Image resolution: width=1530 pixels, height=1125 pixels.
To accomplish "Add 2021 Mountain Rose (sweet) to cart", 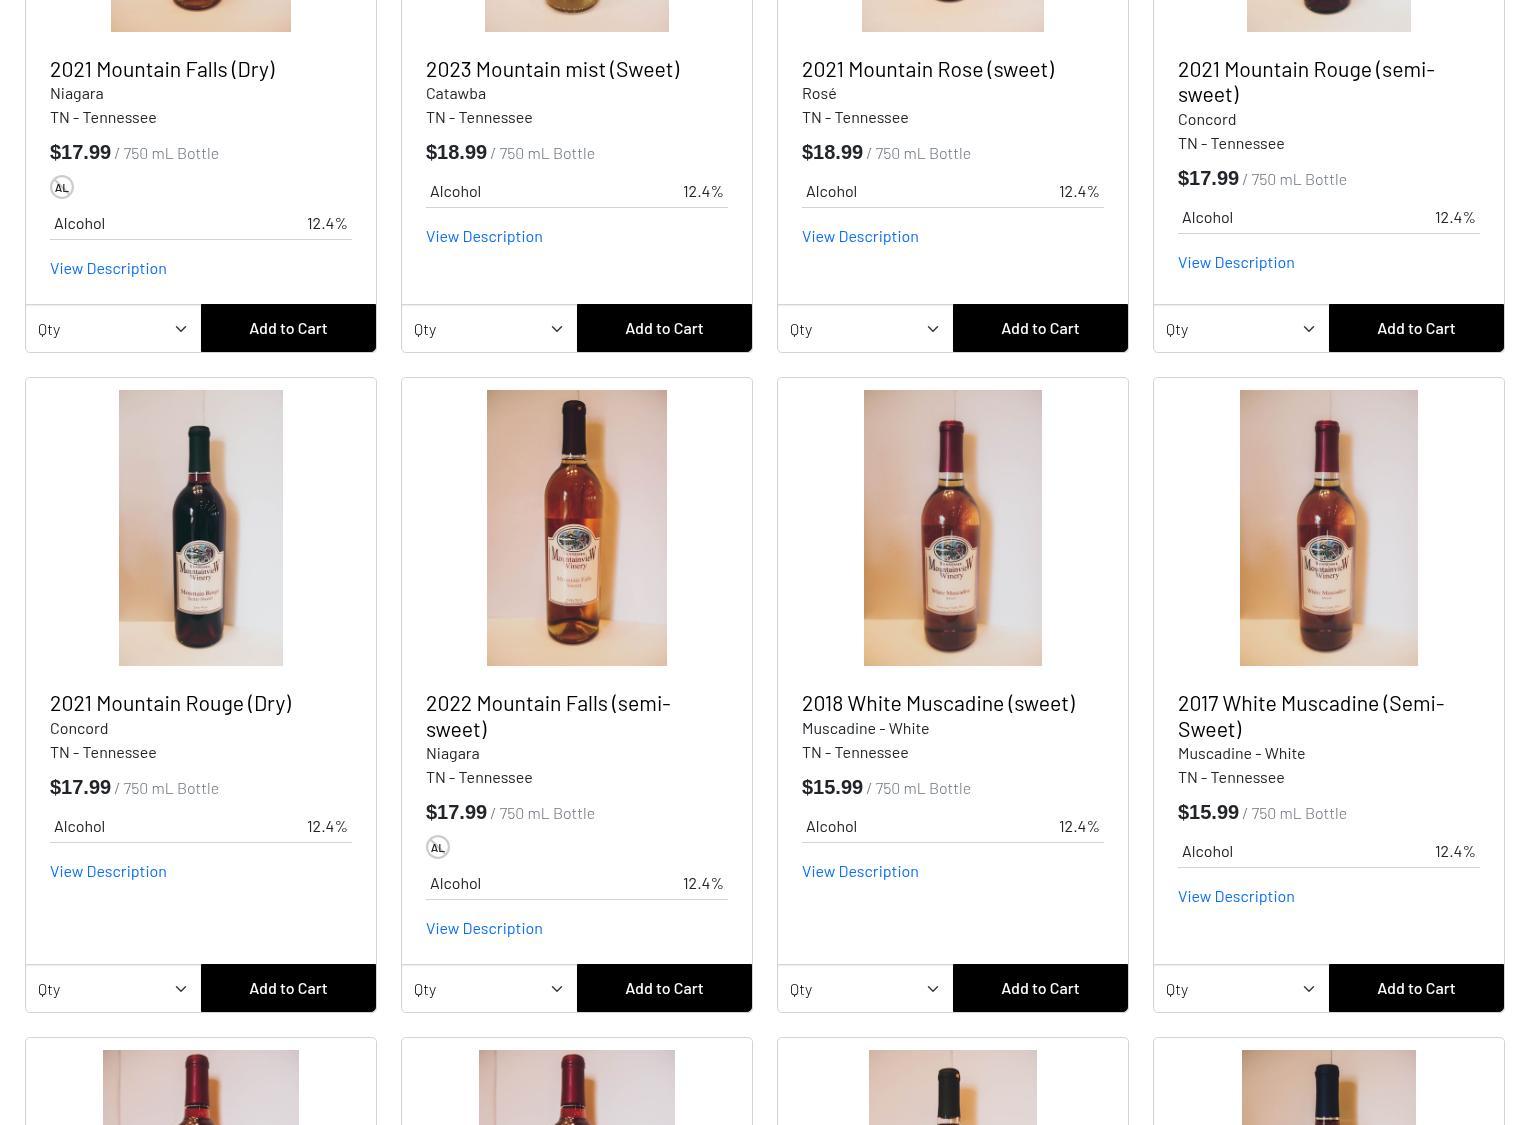I will coord(1040,328).
